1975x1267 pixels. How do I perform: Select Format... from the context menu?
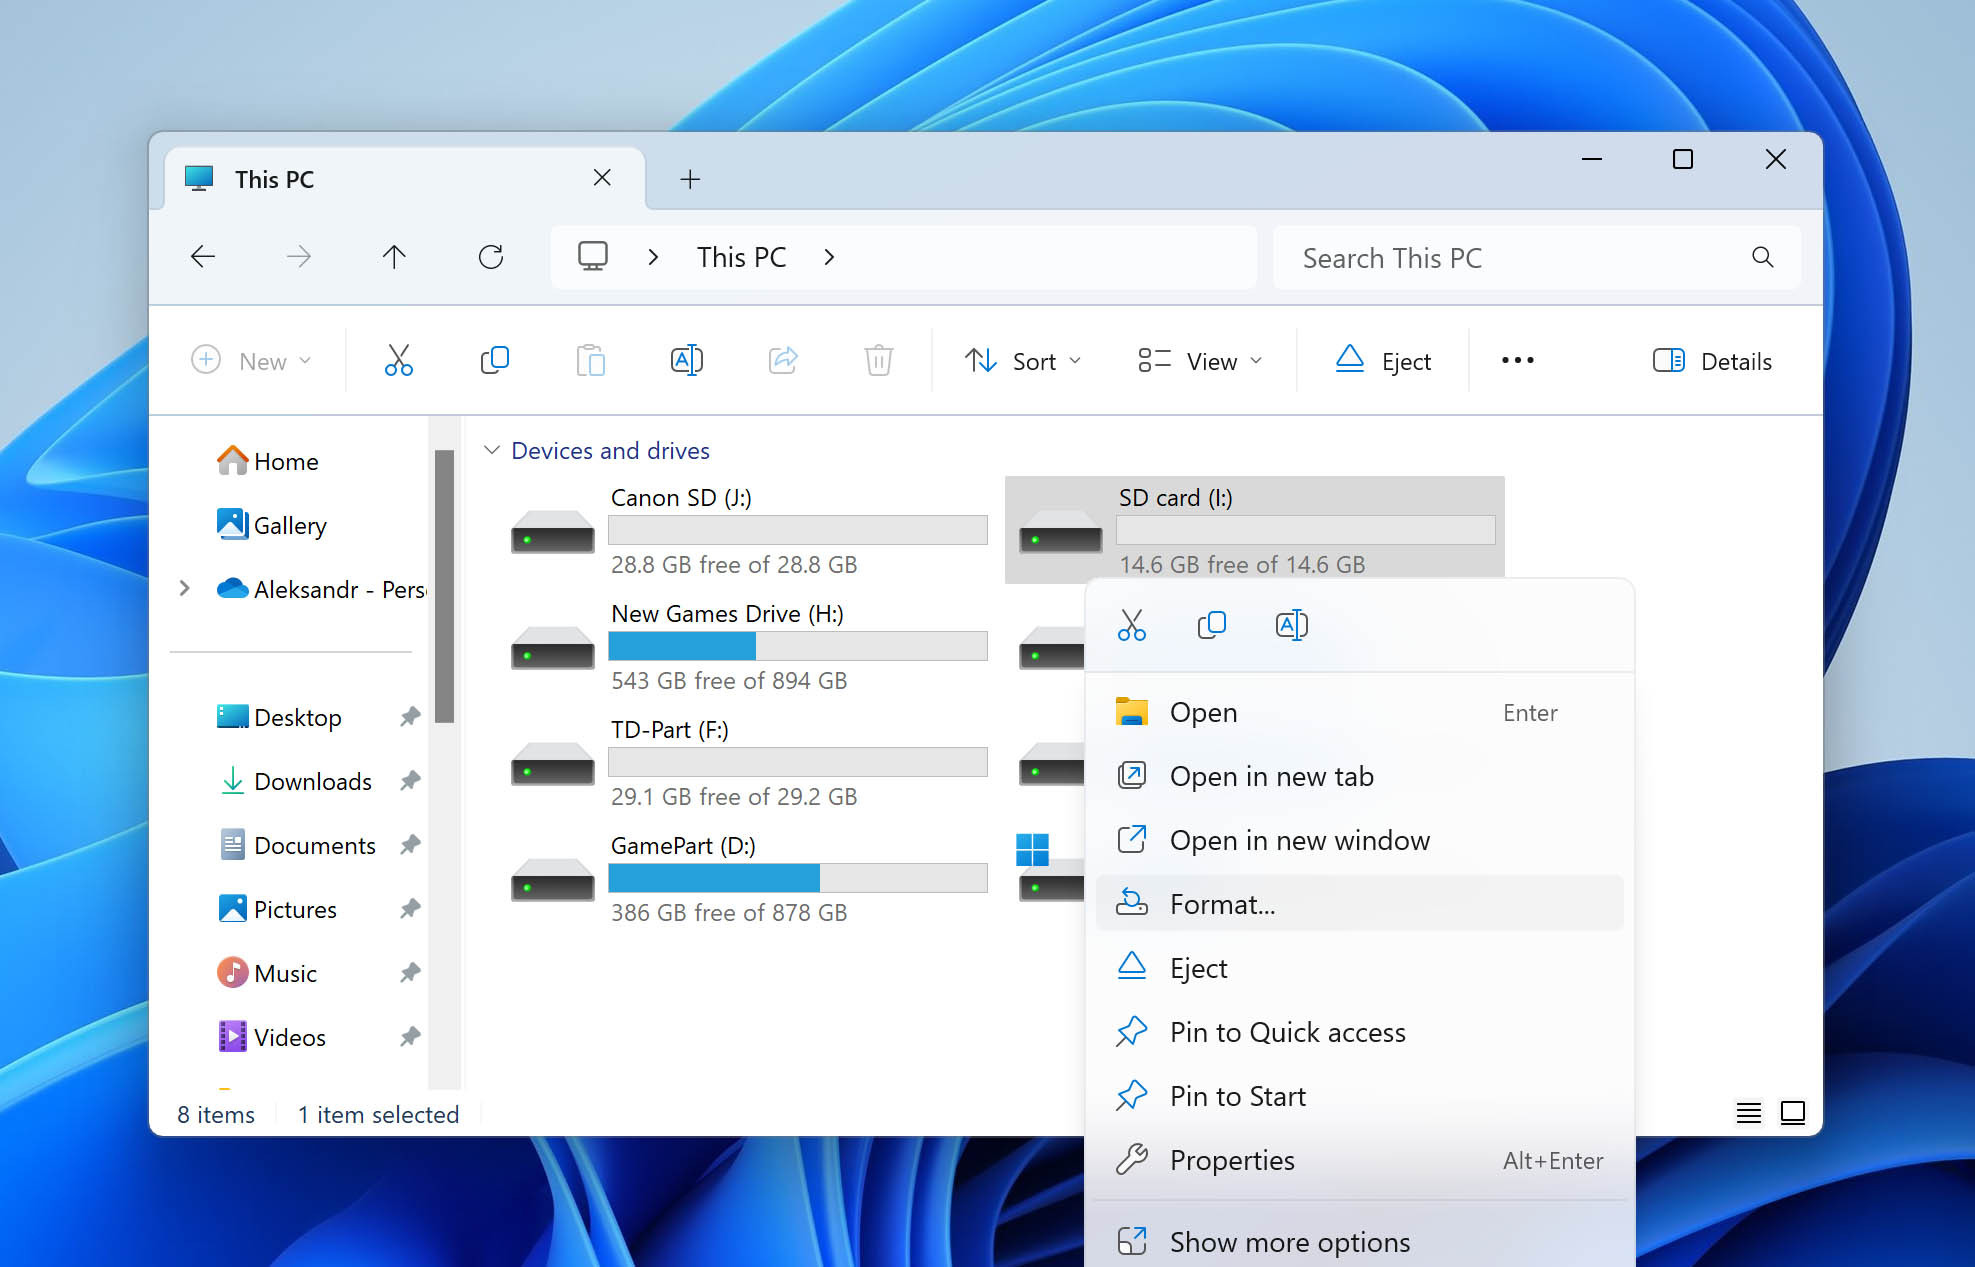point(1359,904)
